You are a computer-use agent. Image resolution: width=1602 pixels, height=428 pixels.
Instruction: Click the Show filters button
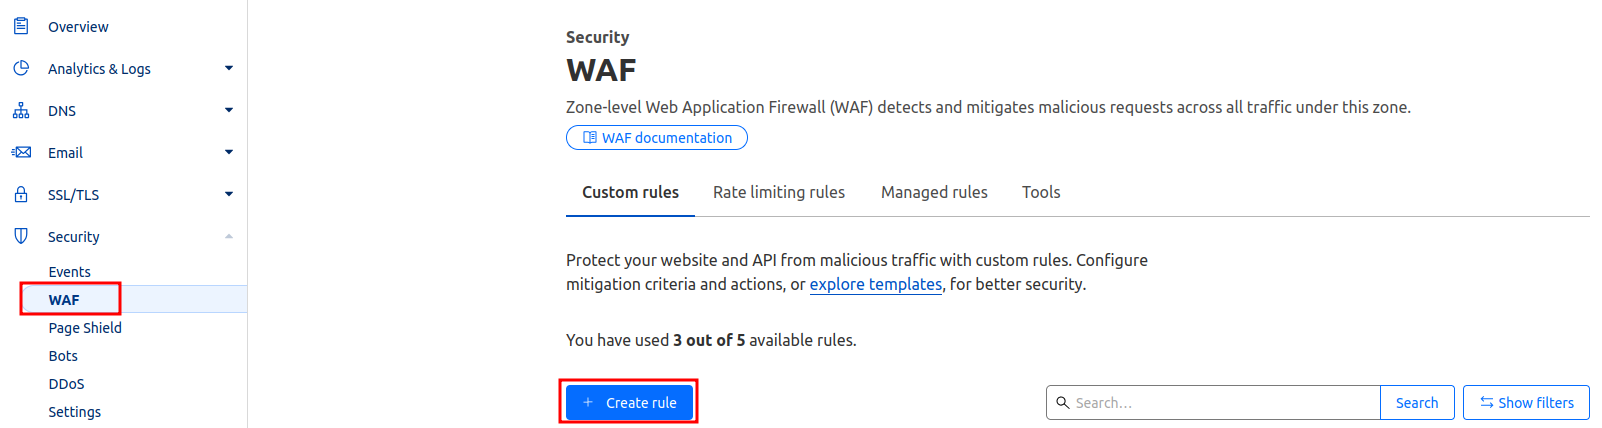coord(1526,402)
